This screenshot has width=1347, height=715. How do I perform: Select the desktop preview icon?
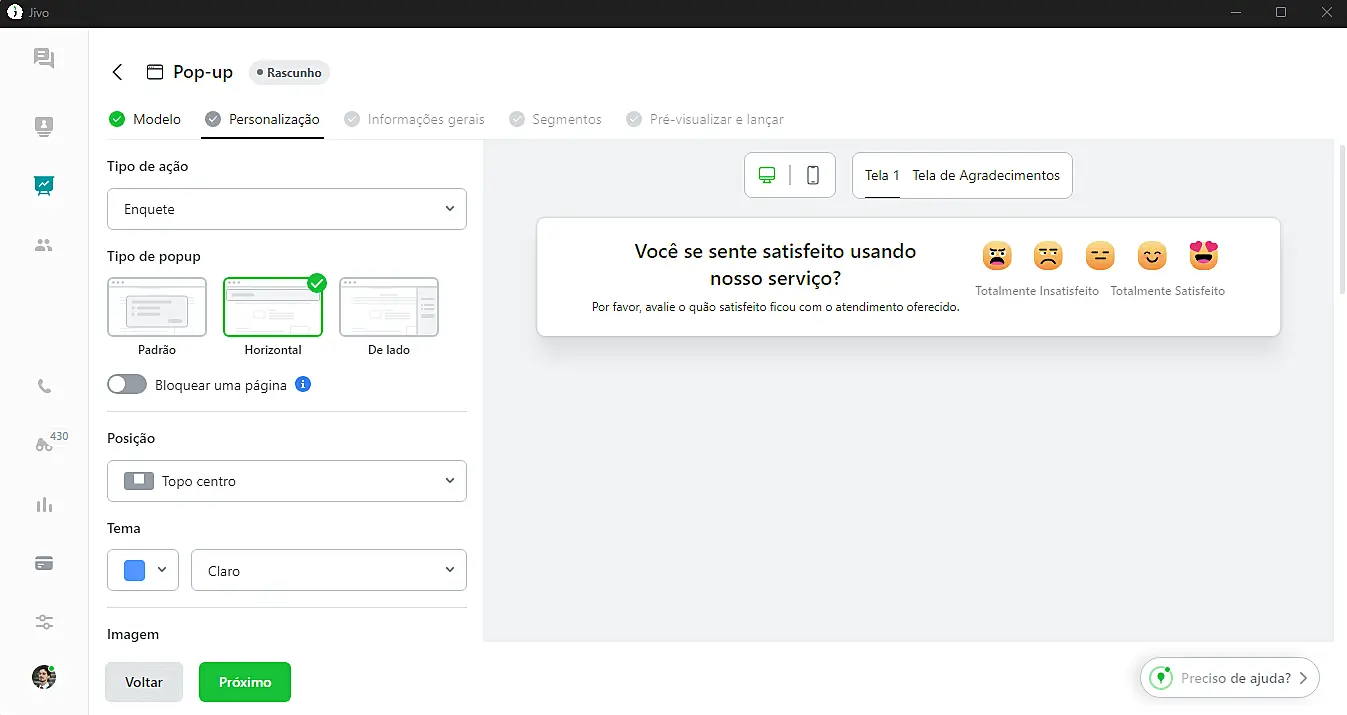(x=769, y=174)
